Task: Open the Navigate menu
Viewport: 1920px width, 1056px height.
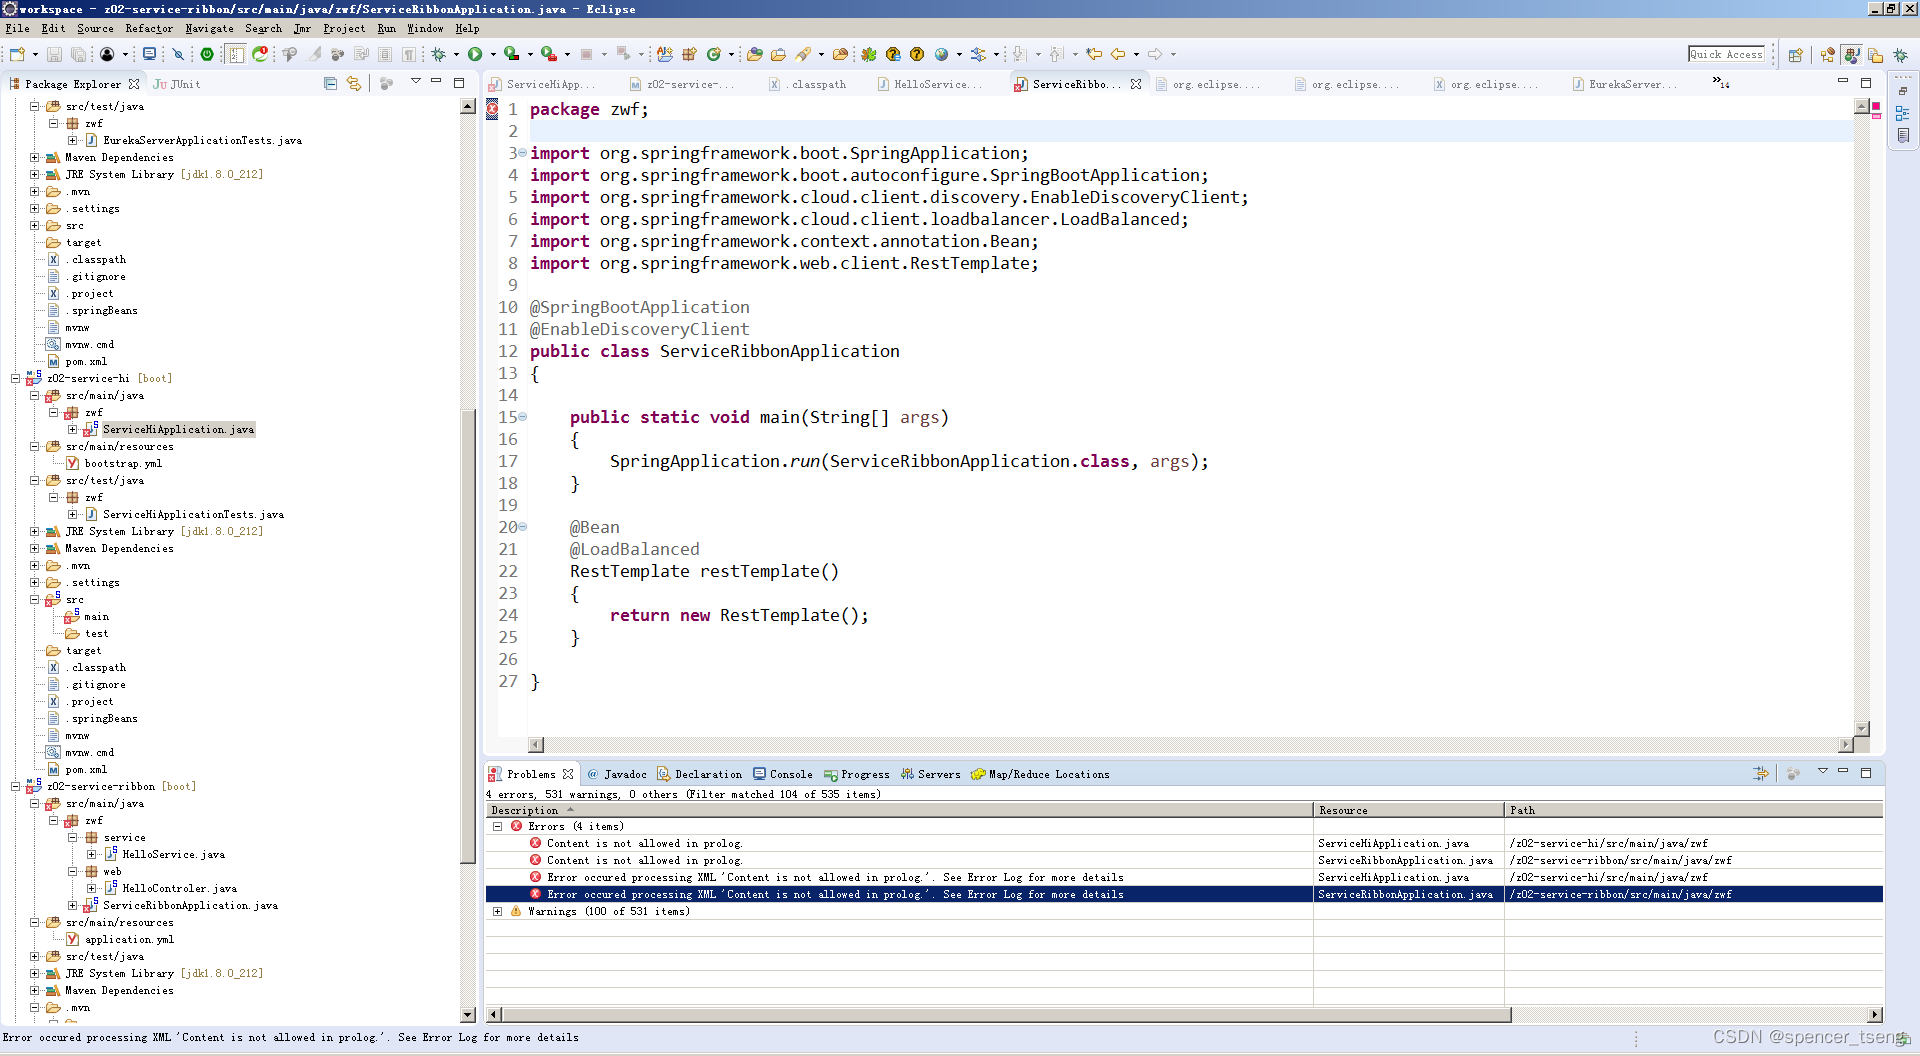Action: 209,28
